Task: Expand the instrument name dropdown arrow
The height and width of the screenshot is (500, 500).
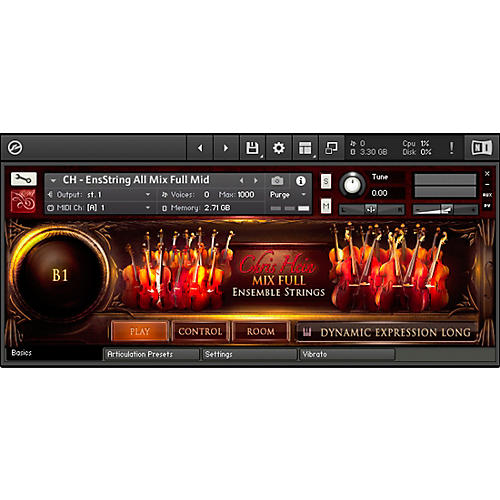Action: click(53, 181)
